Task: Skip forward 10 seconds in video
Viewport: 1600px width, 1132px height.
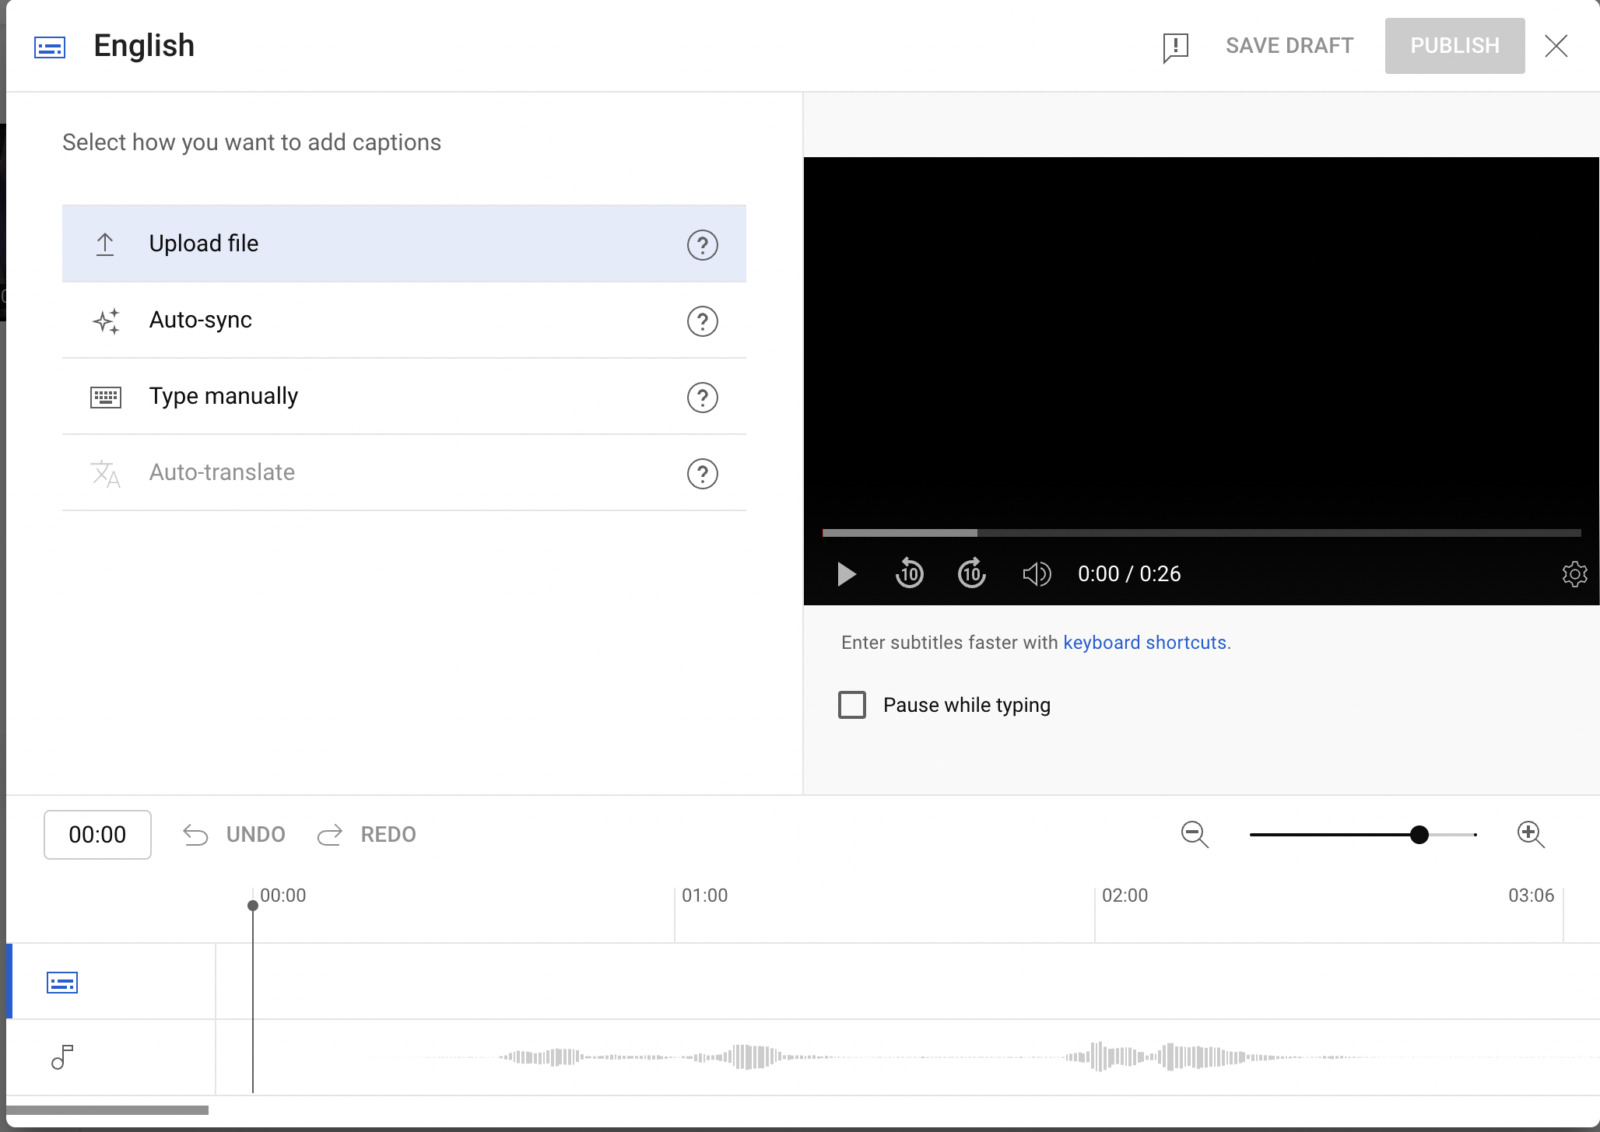Action: pos(972,574)
